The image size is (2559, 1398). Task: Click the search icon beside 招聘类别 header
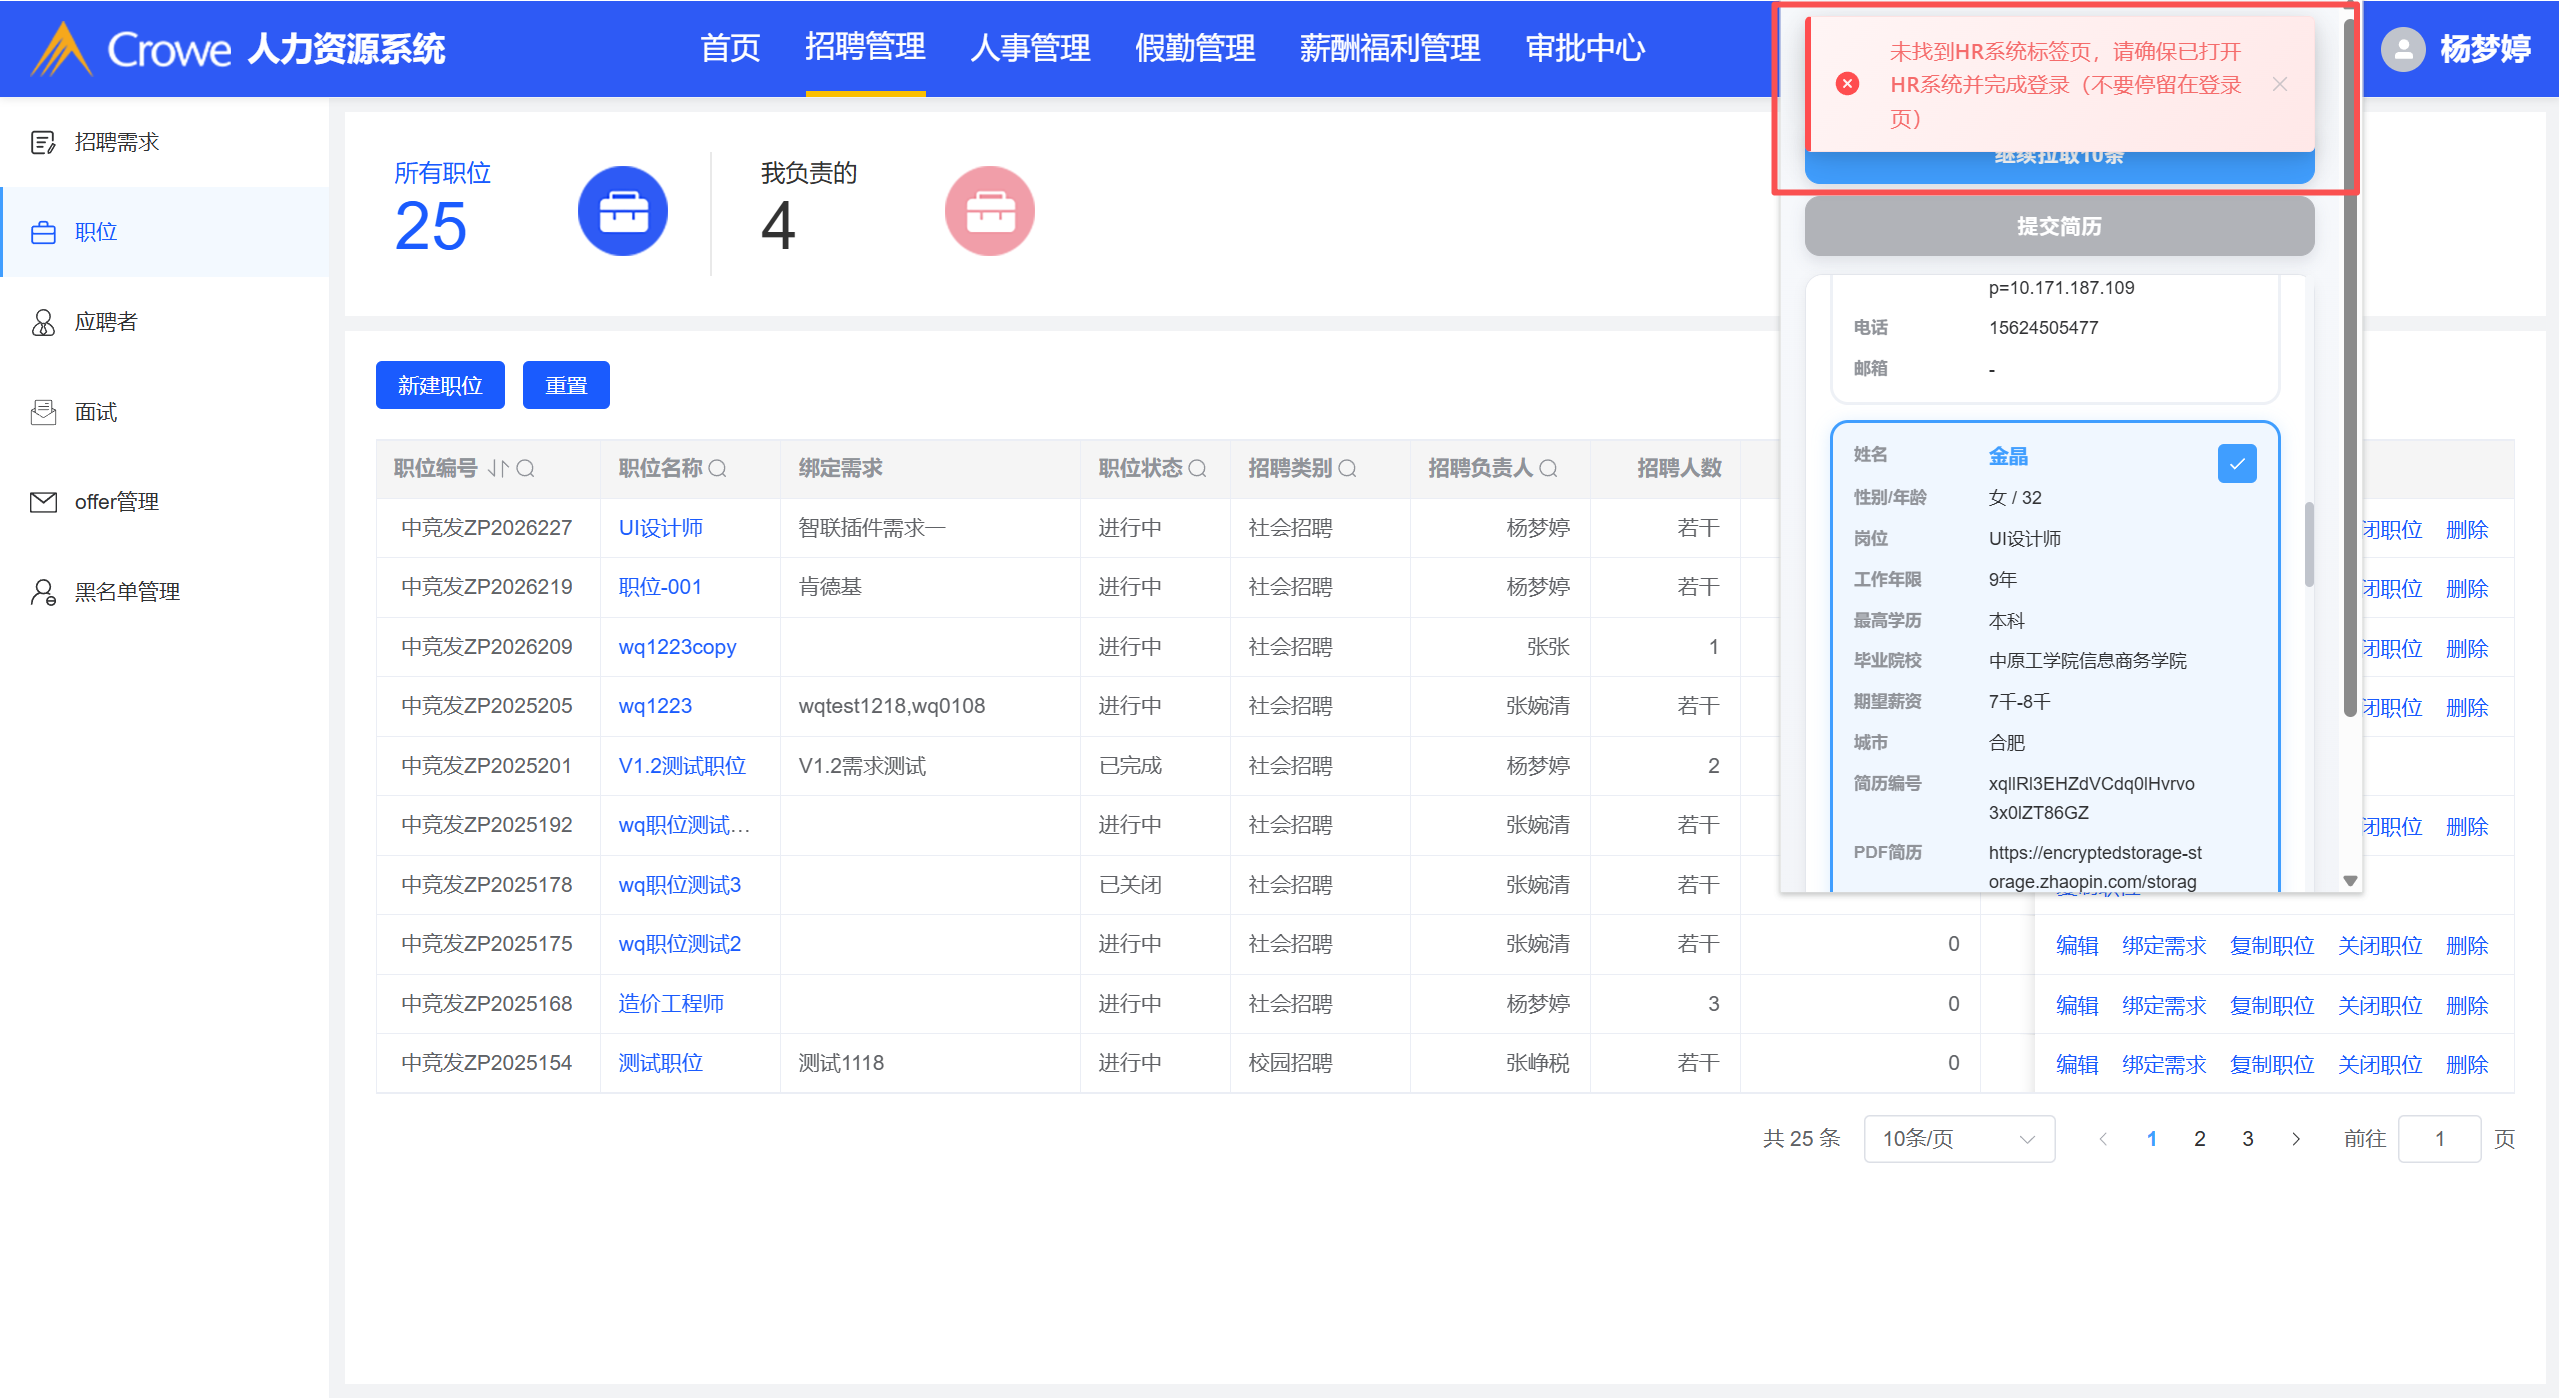point(1347,468)
